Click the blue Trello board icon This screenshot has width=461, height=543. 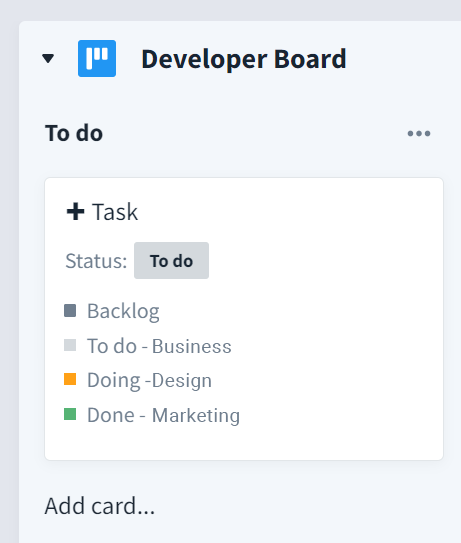coord(97,59)
